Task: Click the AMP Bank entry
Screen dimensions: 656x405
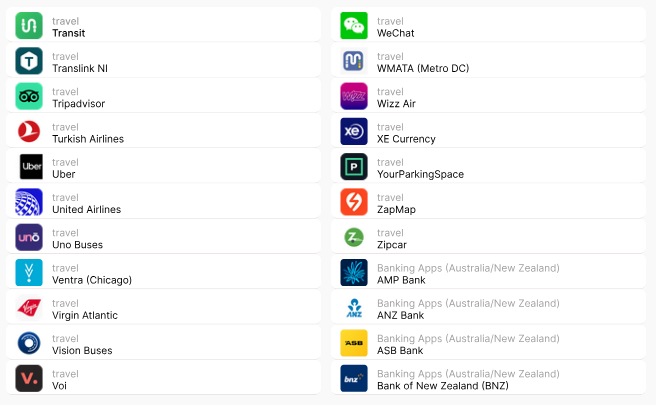Action: tap(490, 273)
